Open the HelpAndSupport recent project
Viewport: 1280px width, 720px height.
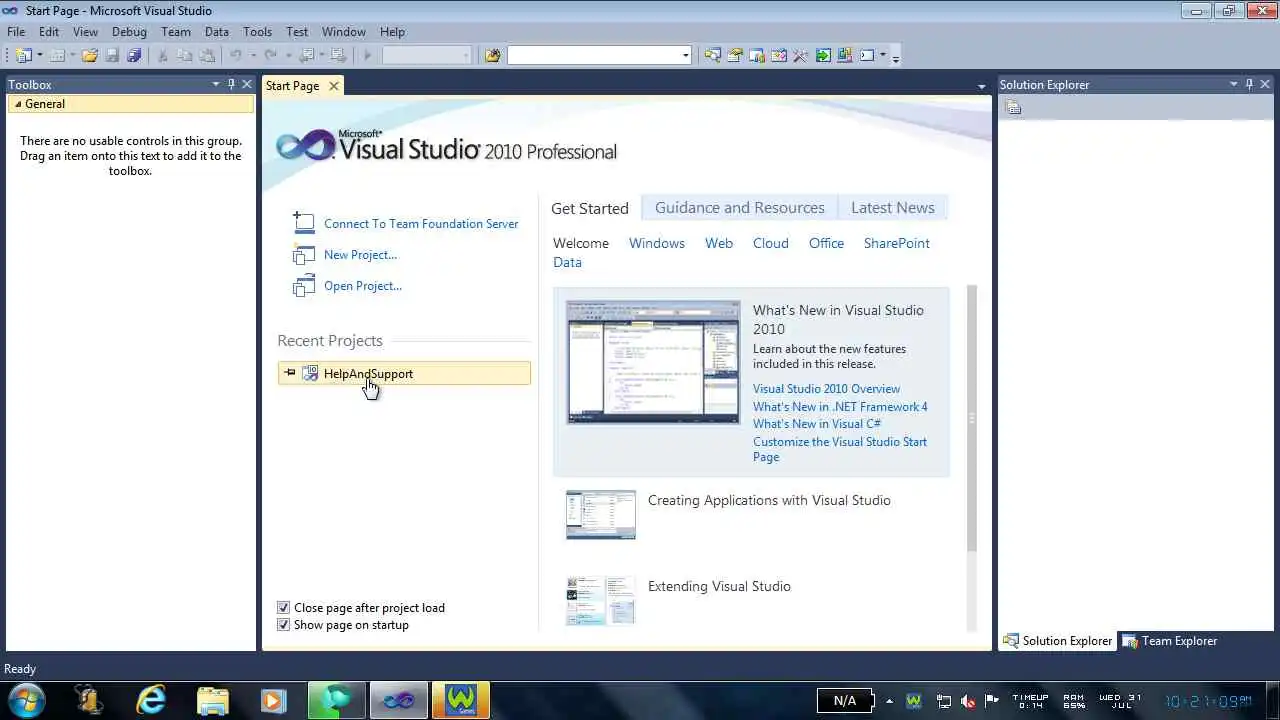[x=404, y=373]
